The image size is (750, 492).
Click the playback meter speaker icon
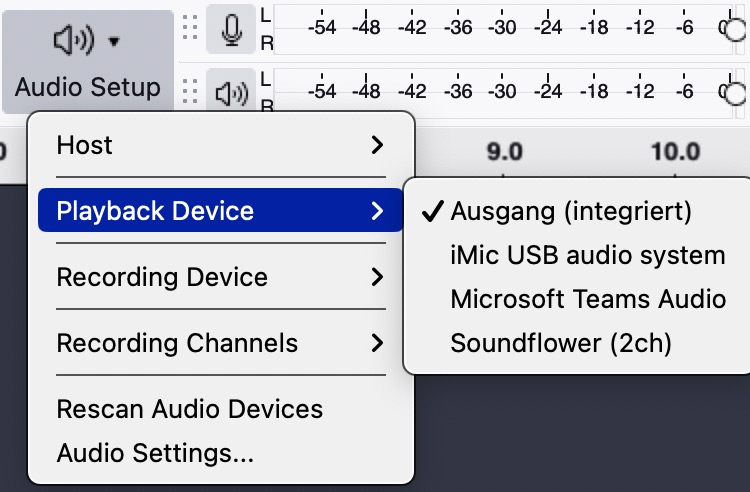click(x=232, y=93)
